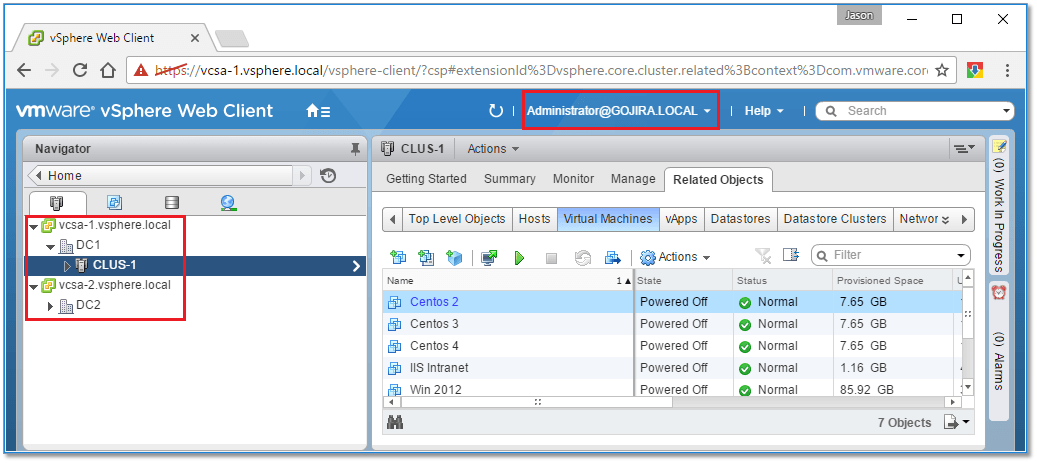The width and height of the screenshot is (1037, 463).
Task: Open Work In Progress side panel
Action: pyautogui.click(x=999, y=204)
